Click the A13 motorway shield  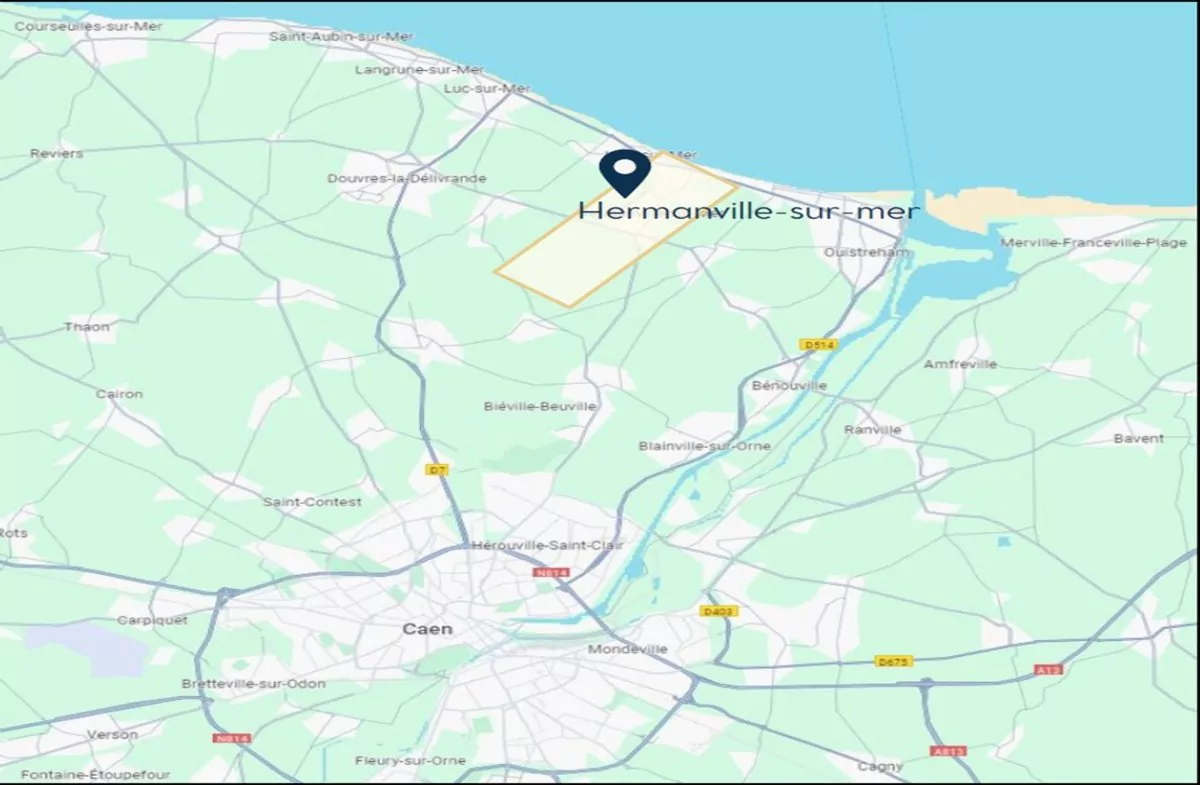click(1048, 669)
